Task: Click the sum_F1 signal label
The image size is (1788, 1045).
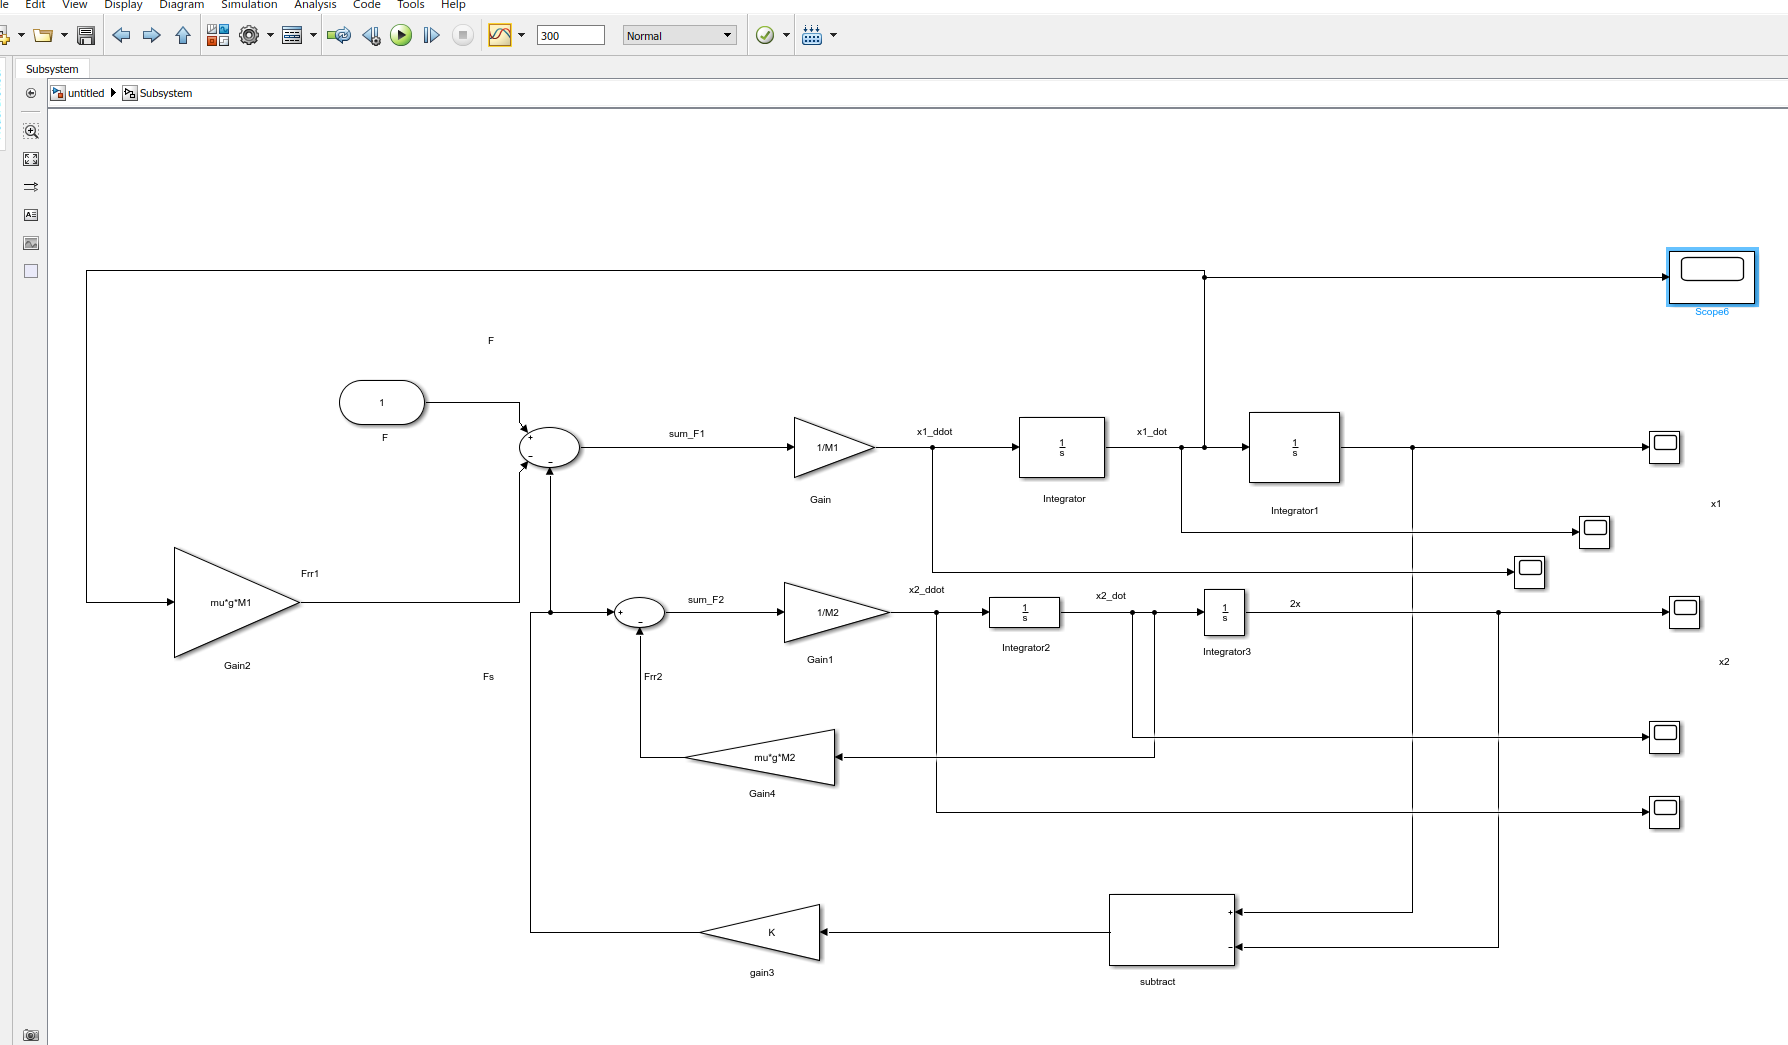Action: (x=687, y=434)
